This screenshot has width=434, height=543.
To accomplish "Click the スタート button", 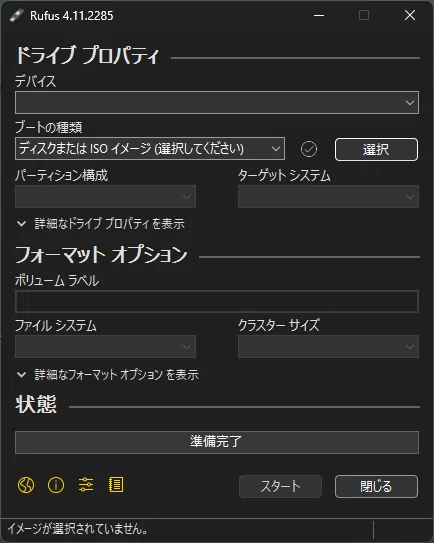I will (x=280, y=487).
